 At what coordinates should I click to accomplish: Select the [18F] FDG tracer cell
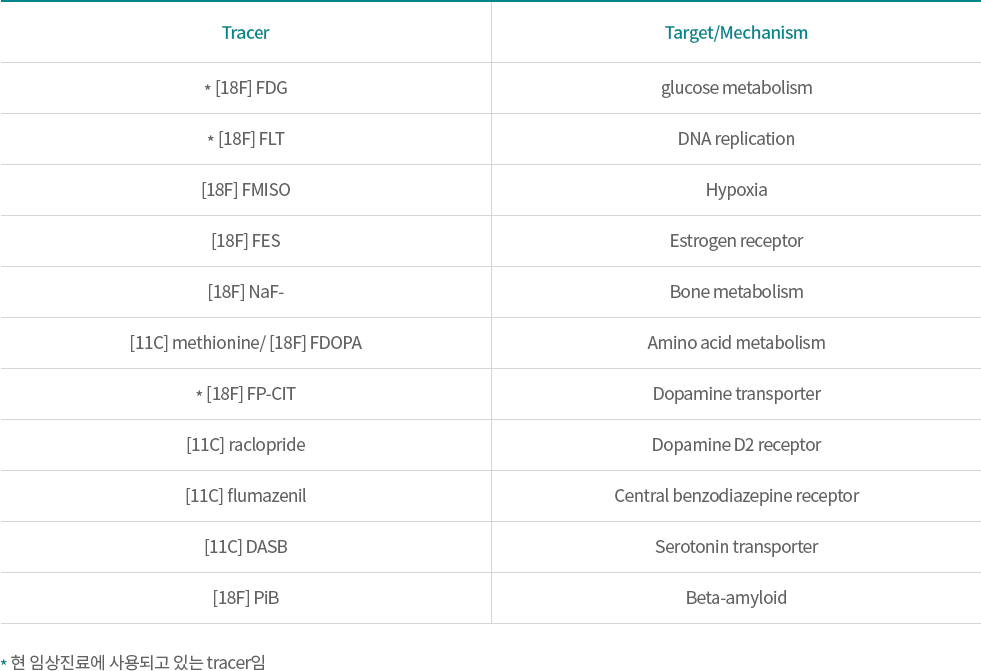[x=245, y=88]
